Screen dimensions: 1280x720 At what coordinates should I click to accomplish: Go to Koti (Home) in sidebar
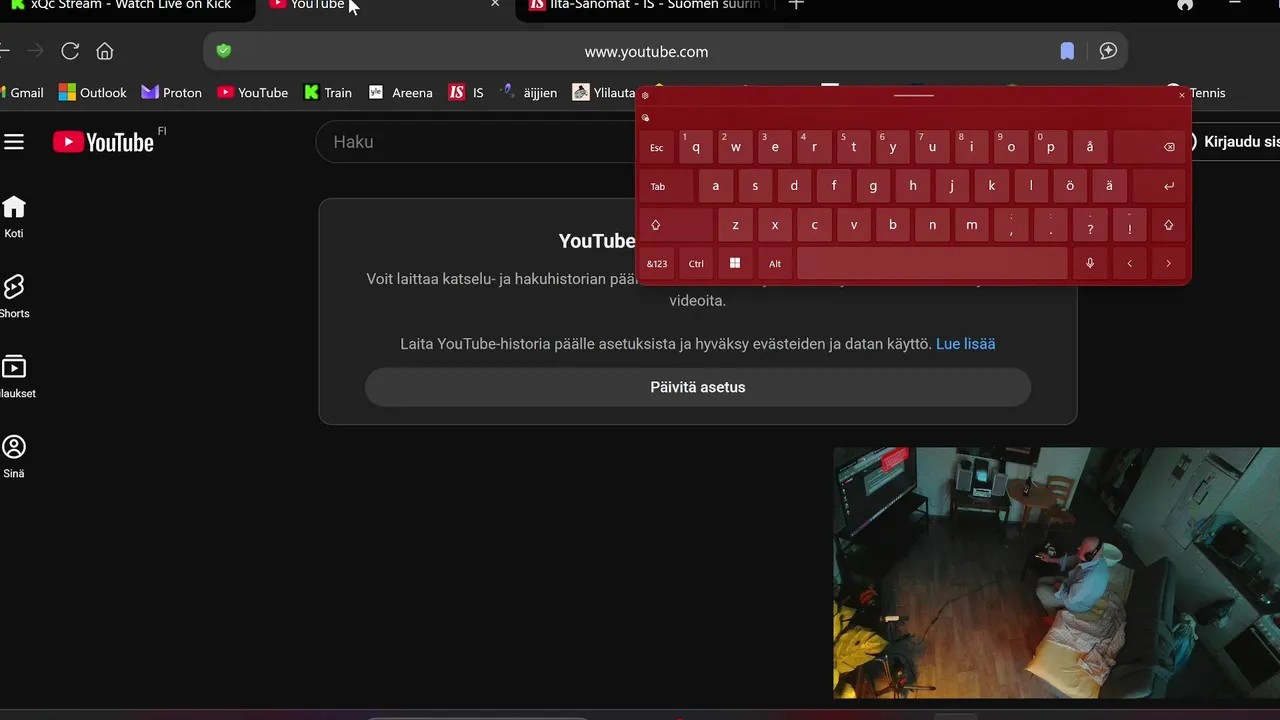14,217
